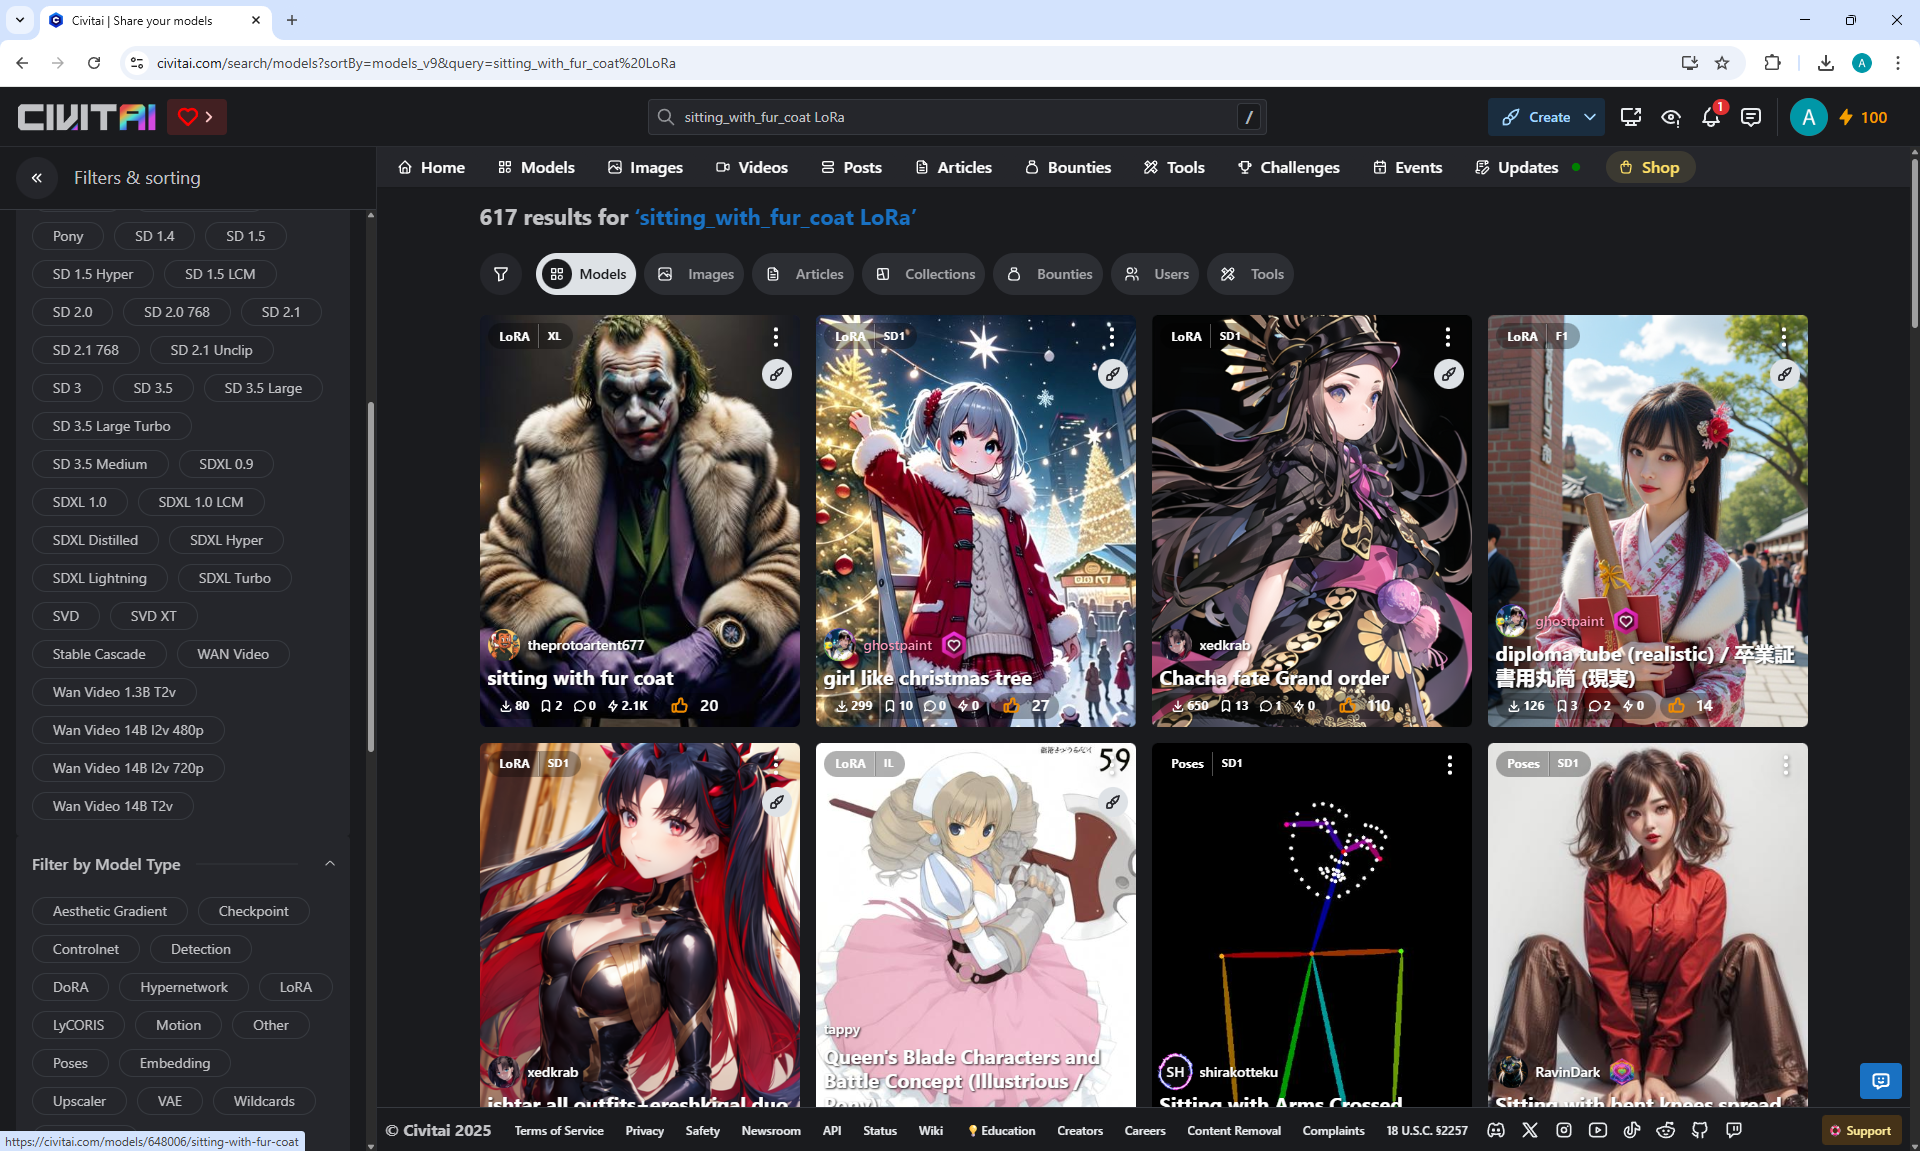Open the Terms of Service footer link
The width and height of the screenshot is (1920, 1151).
point(558,1130)
